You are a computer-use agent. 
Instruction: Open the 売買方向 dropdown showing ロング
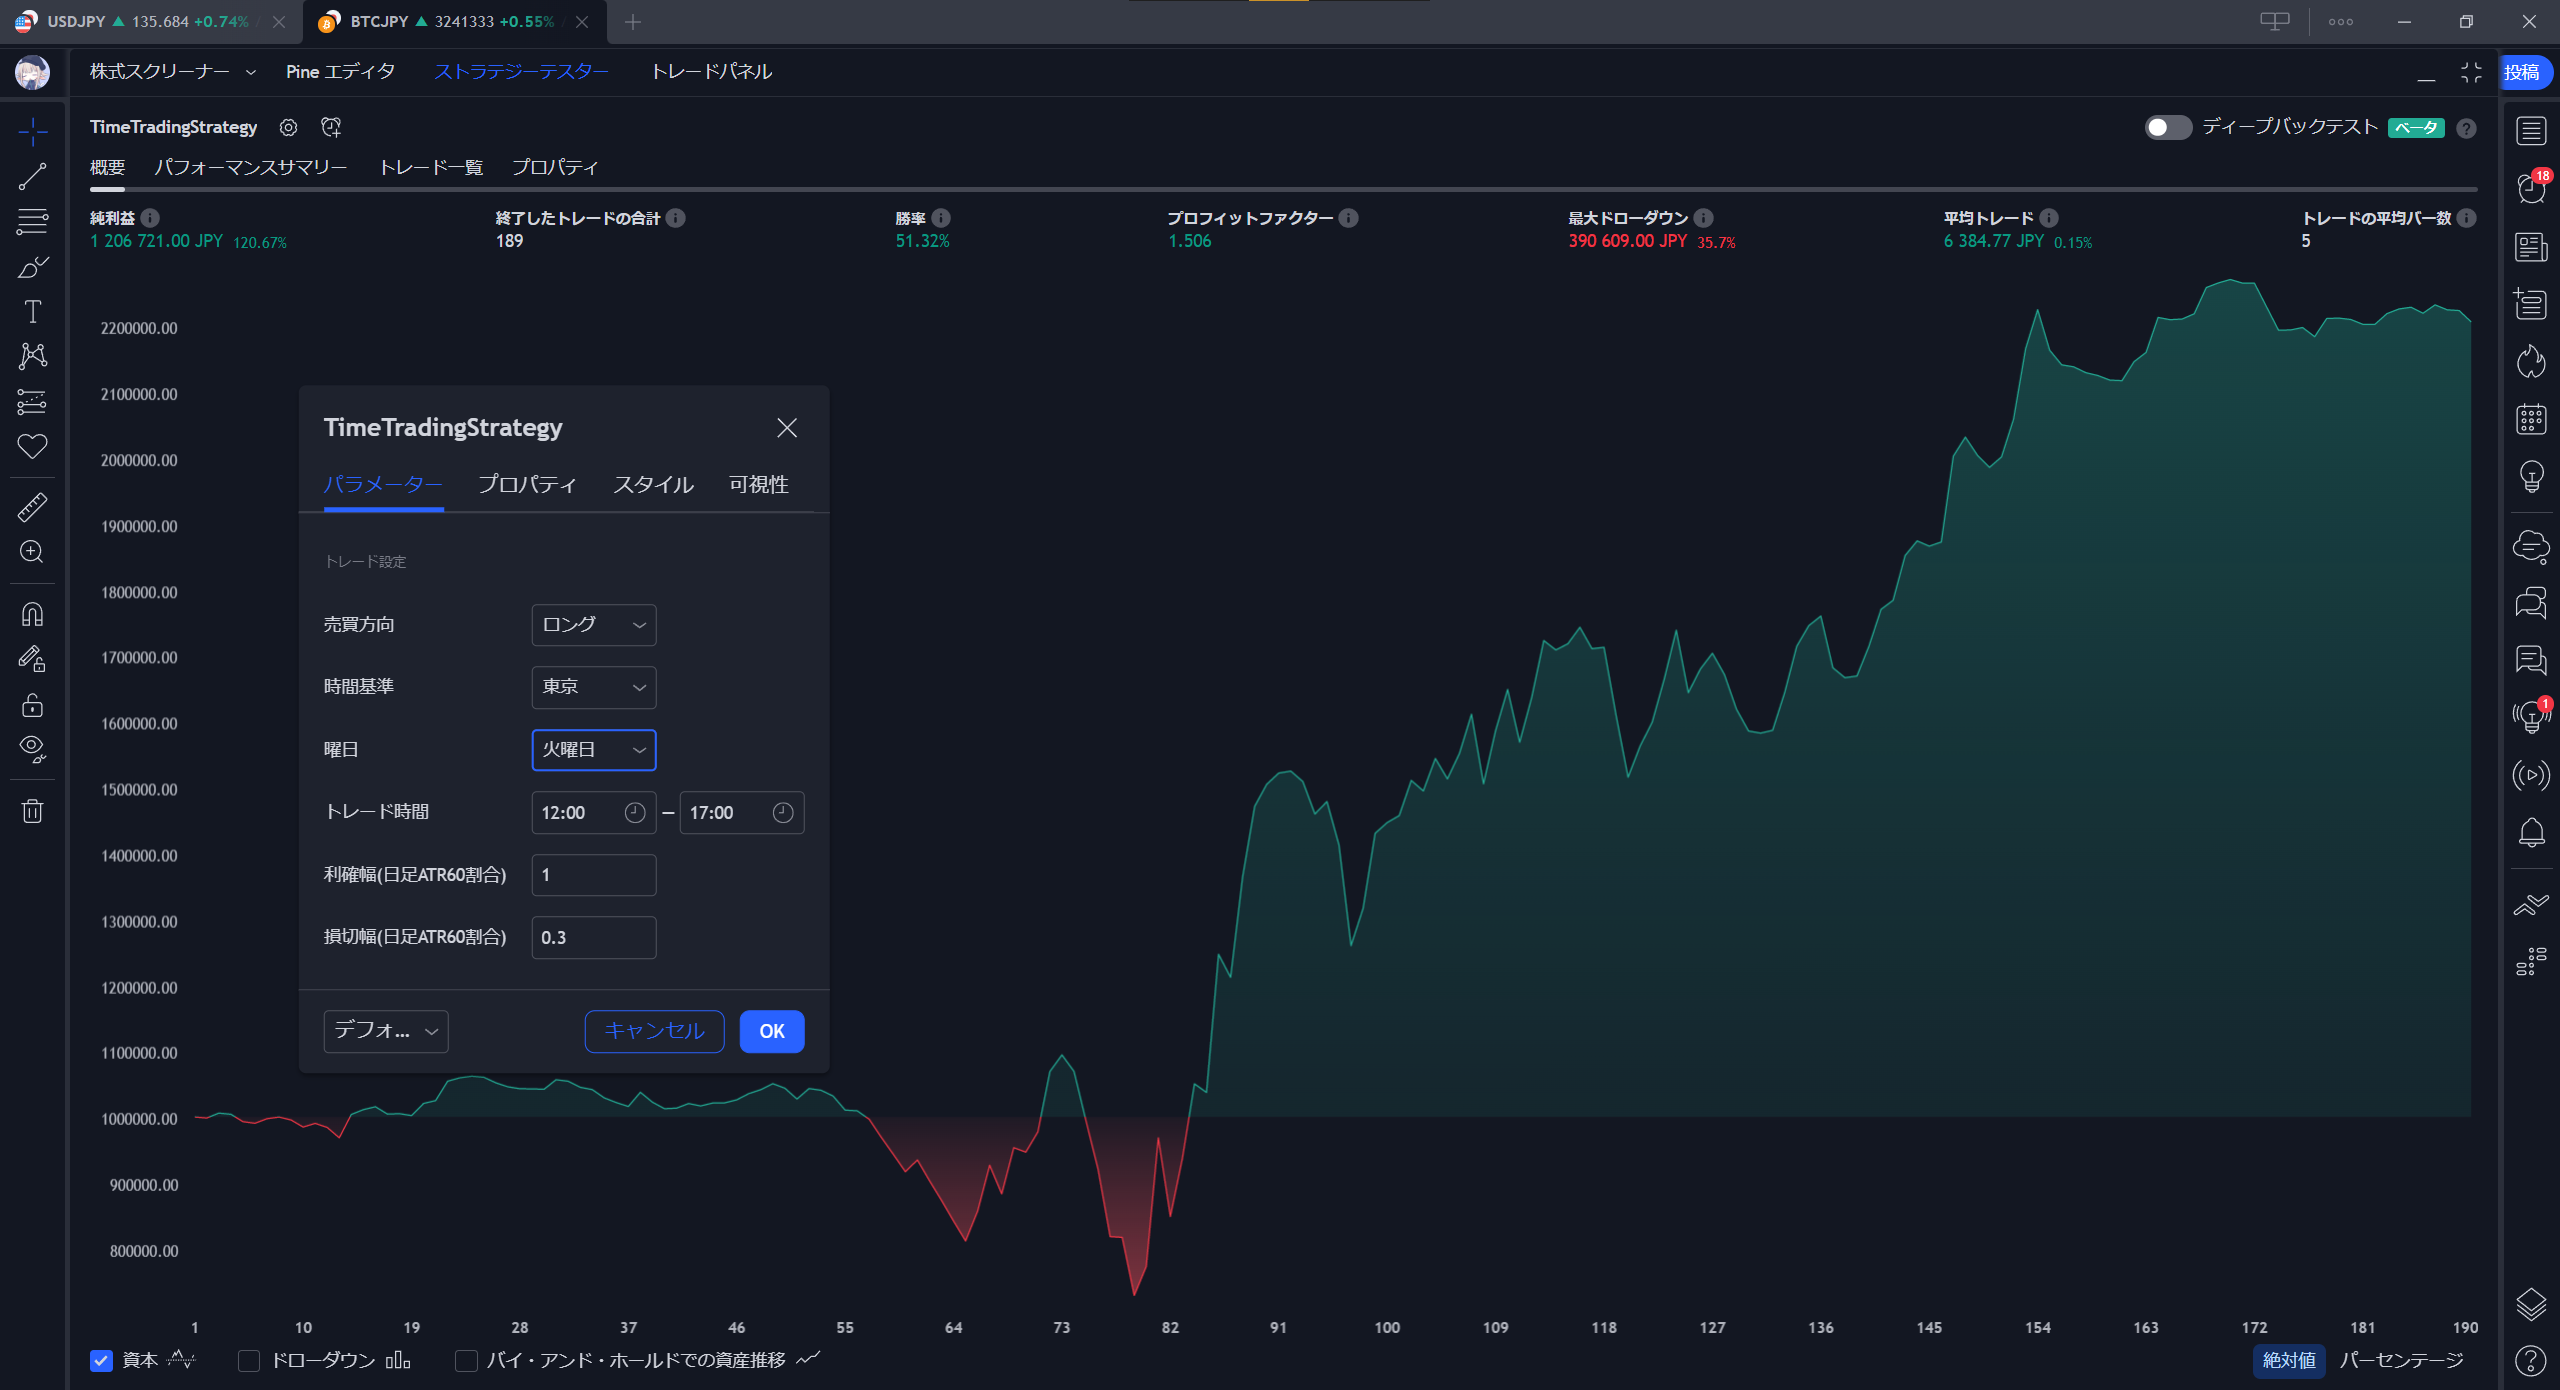(593, 625)
